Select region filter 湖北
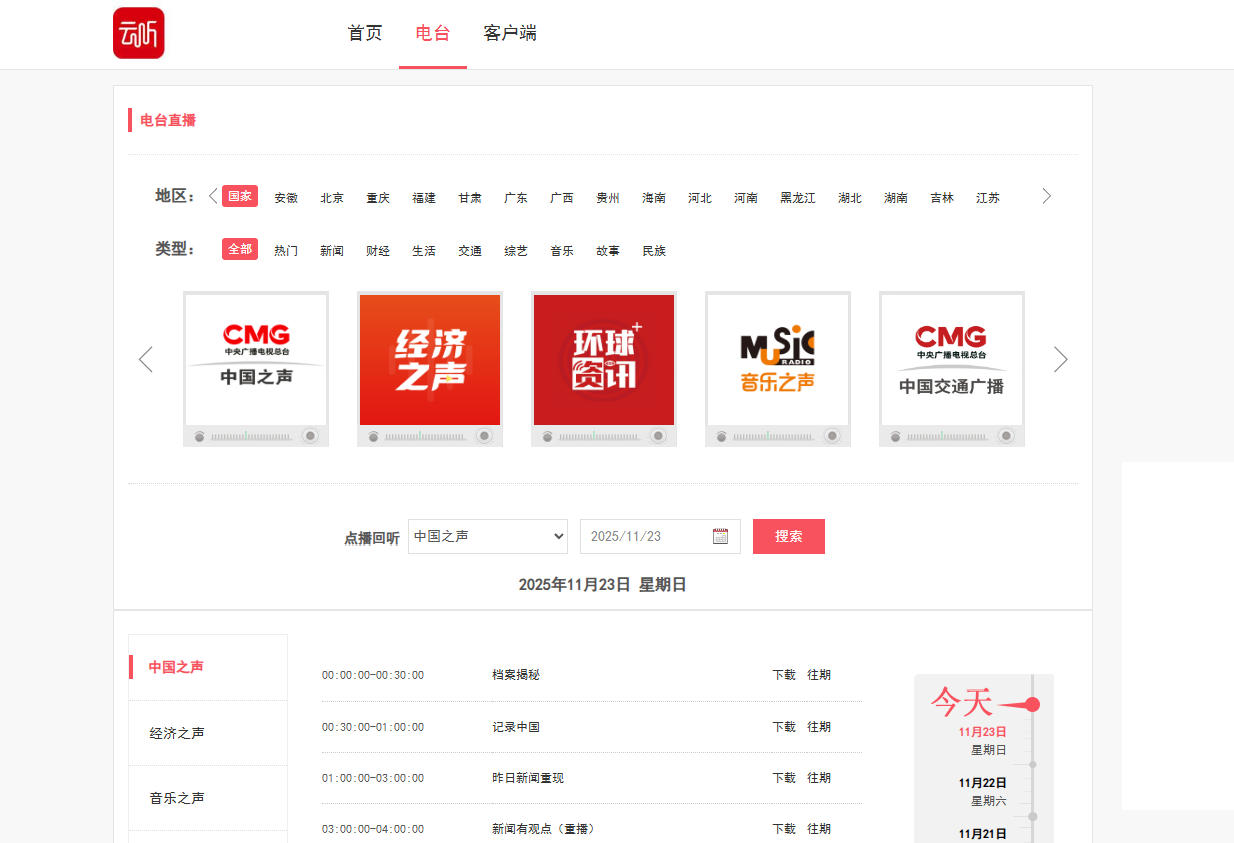 pos(850,198)
